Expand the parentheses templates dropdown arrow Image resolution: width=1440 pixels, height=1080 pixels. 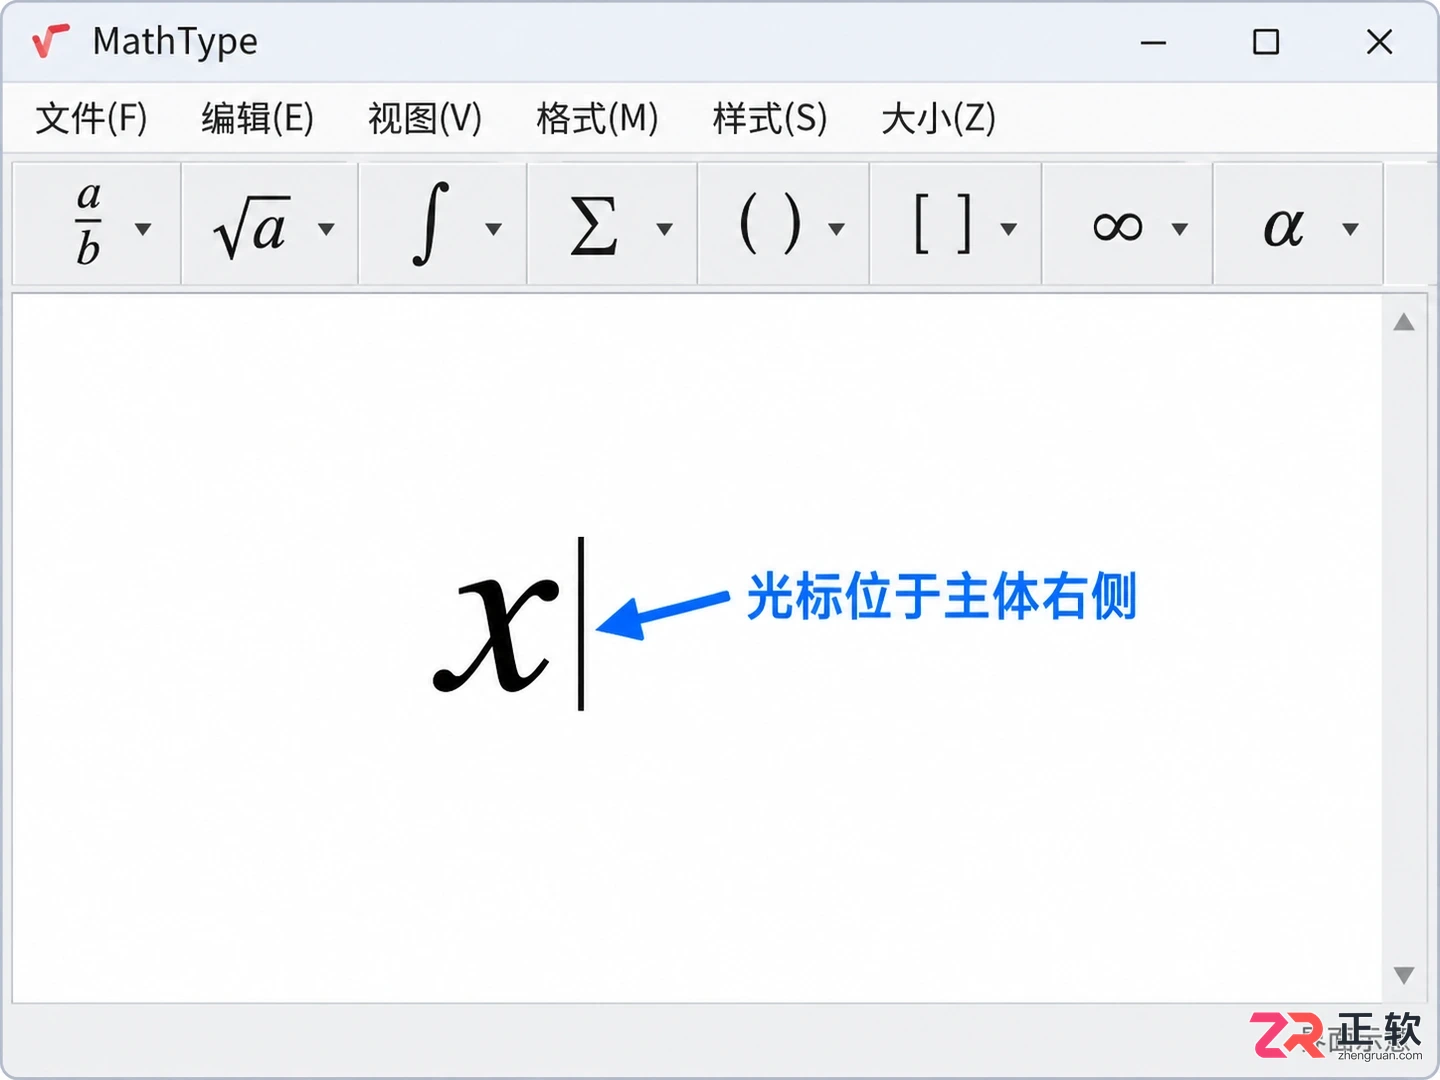click(837, 229)
